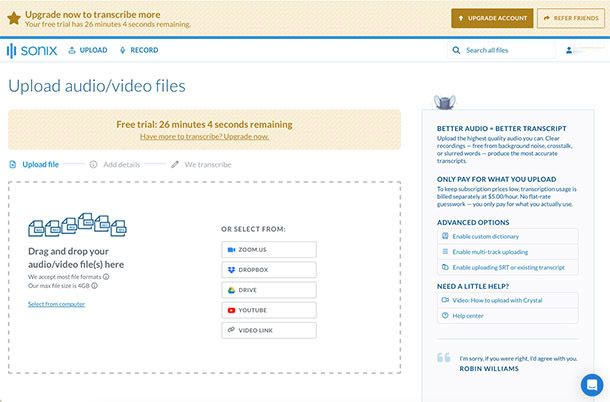Click the search magnifier icon
Screen dimensions: 610x402
click(x=456, y=50)
